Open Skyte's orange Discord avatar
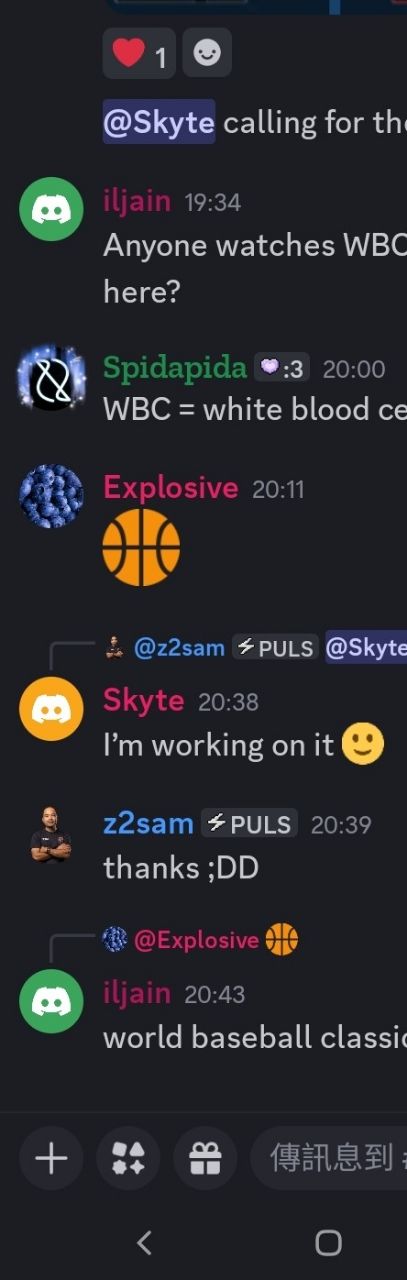The height and width of the screenshot is (1280, 407). pyautogui.click(x=52, y=708)
